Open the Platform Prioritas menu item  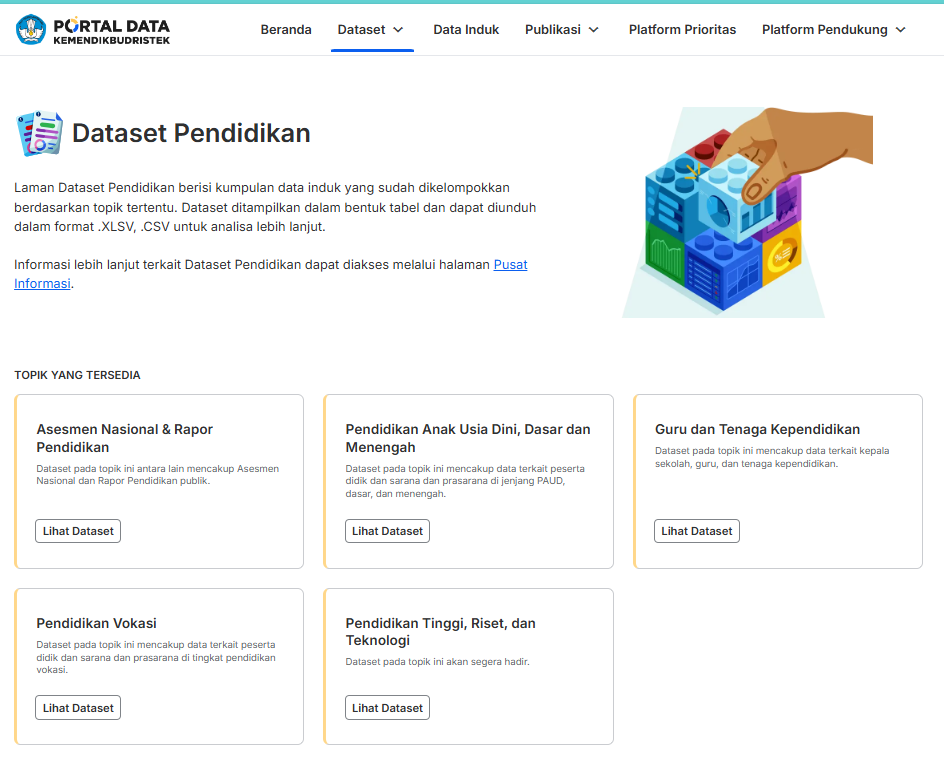click(682, 30)
